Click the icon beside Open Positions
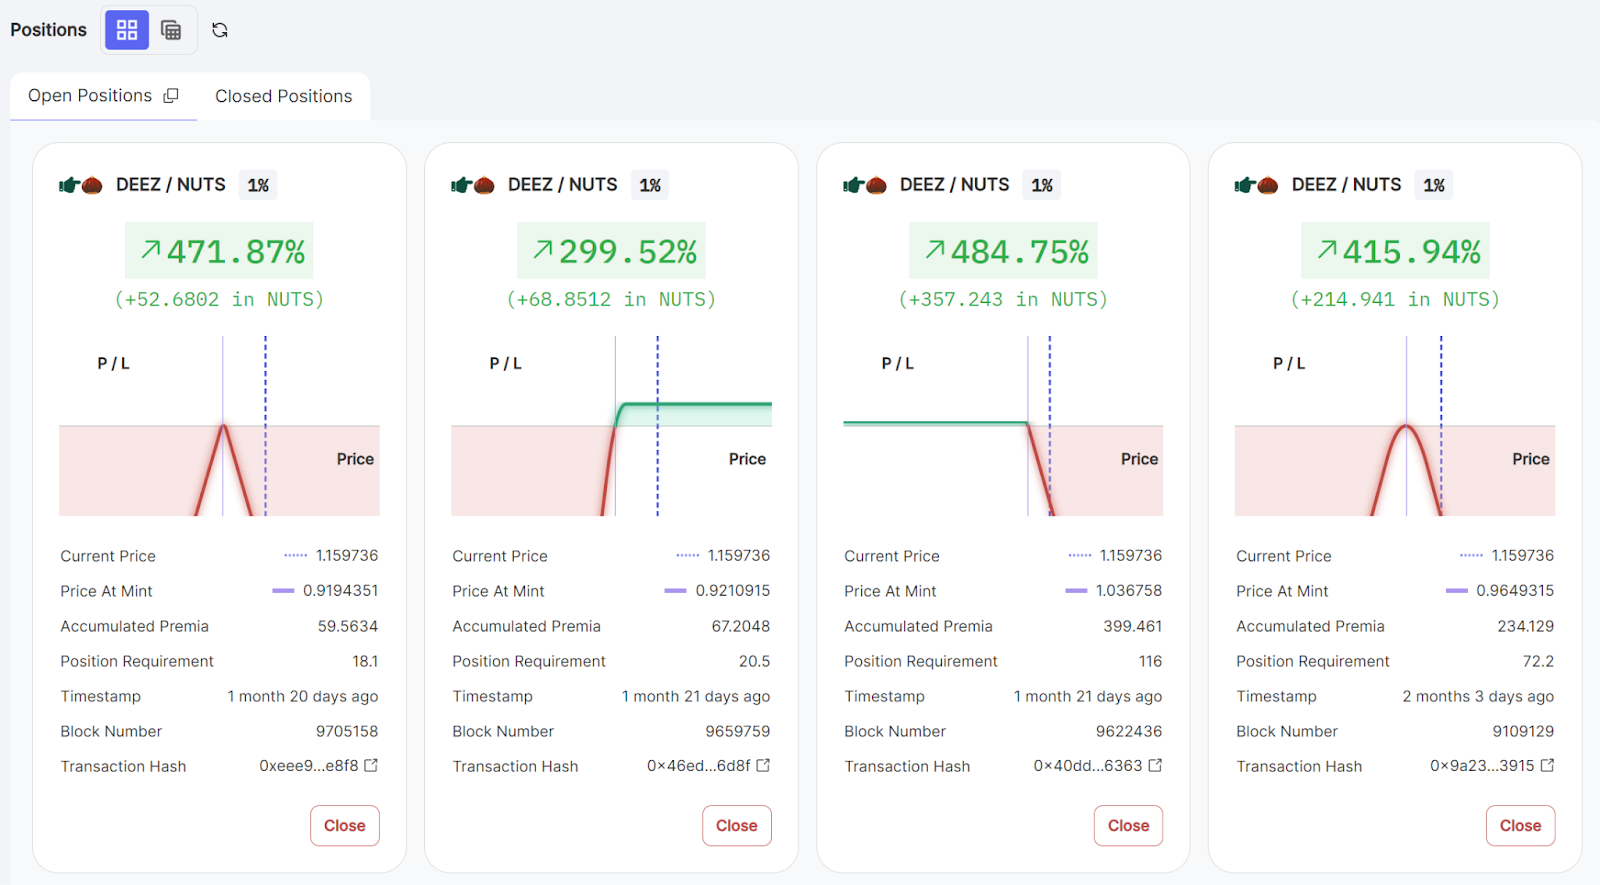 click(171, 96)
